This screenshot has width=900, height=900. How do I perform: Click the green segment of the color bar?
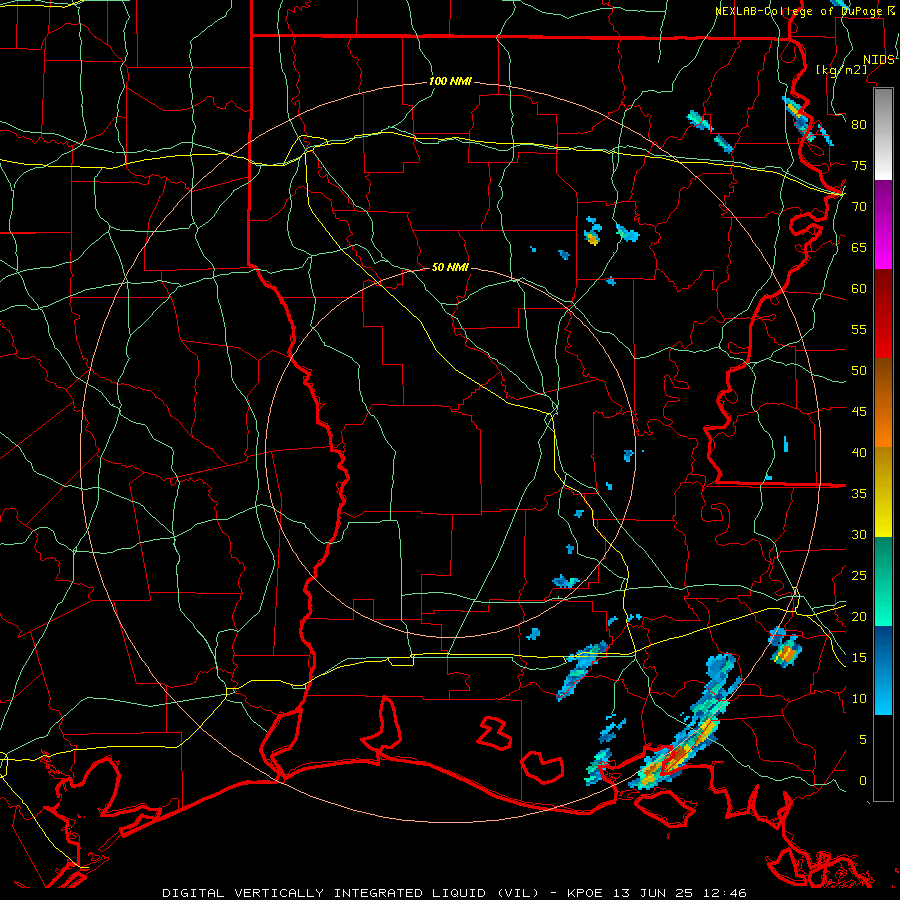(884, 581)
